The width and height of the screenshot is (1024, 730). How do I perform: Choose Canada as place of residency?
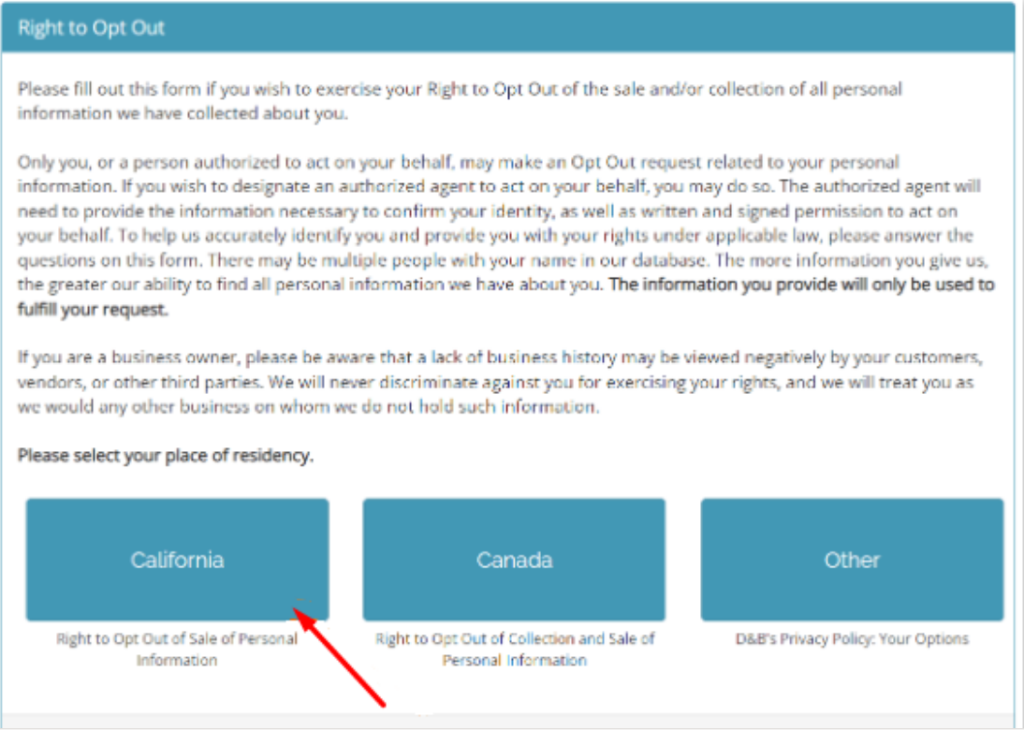coord(514,559)
